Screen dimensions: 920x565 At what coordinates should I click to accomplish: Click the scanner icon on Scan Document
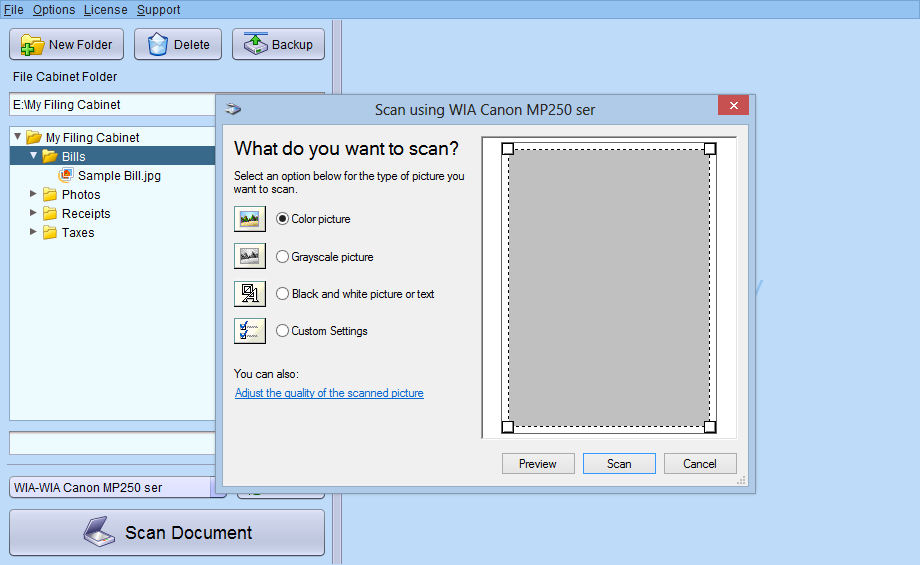click(99, 532)
